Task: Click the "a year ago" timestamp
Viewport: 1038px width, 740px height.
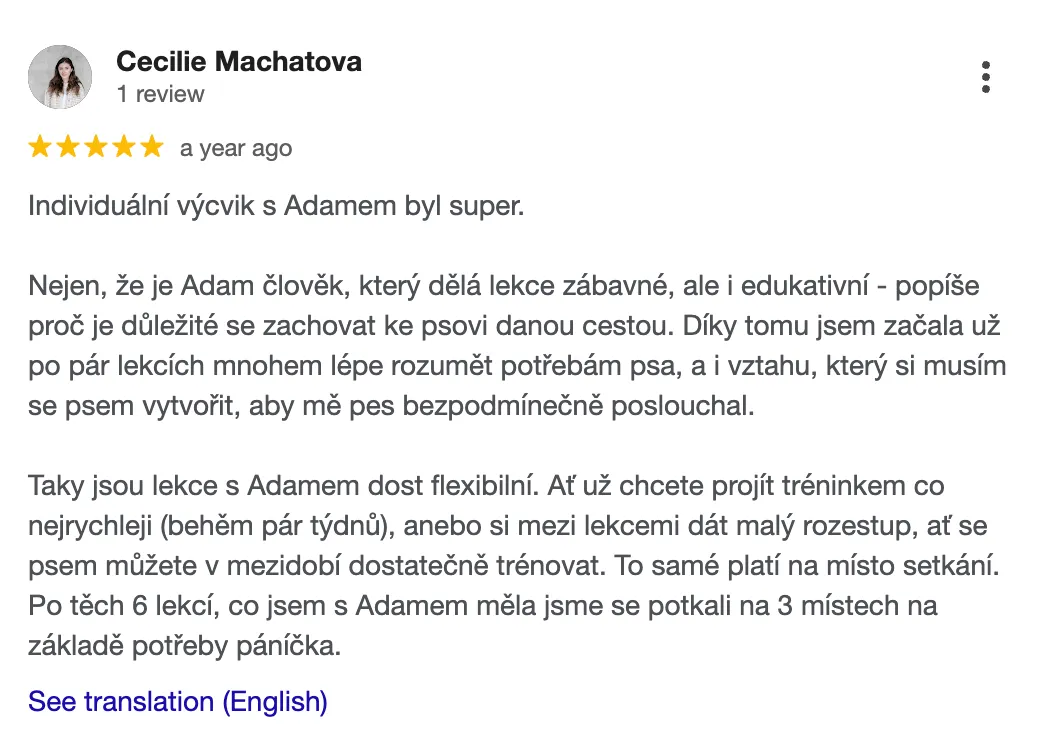Action: (x=236, y=149)
